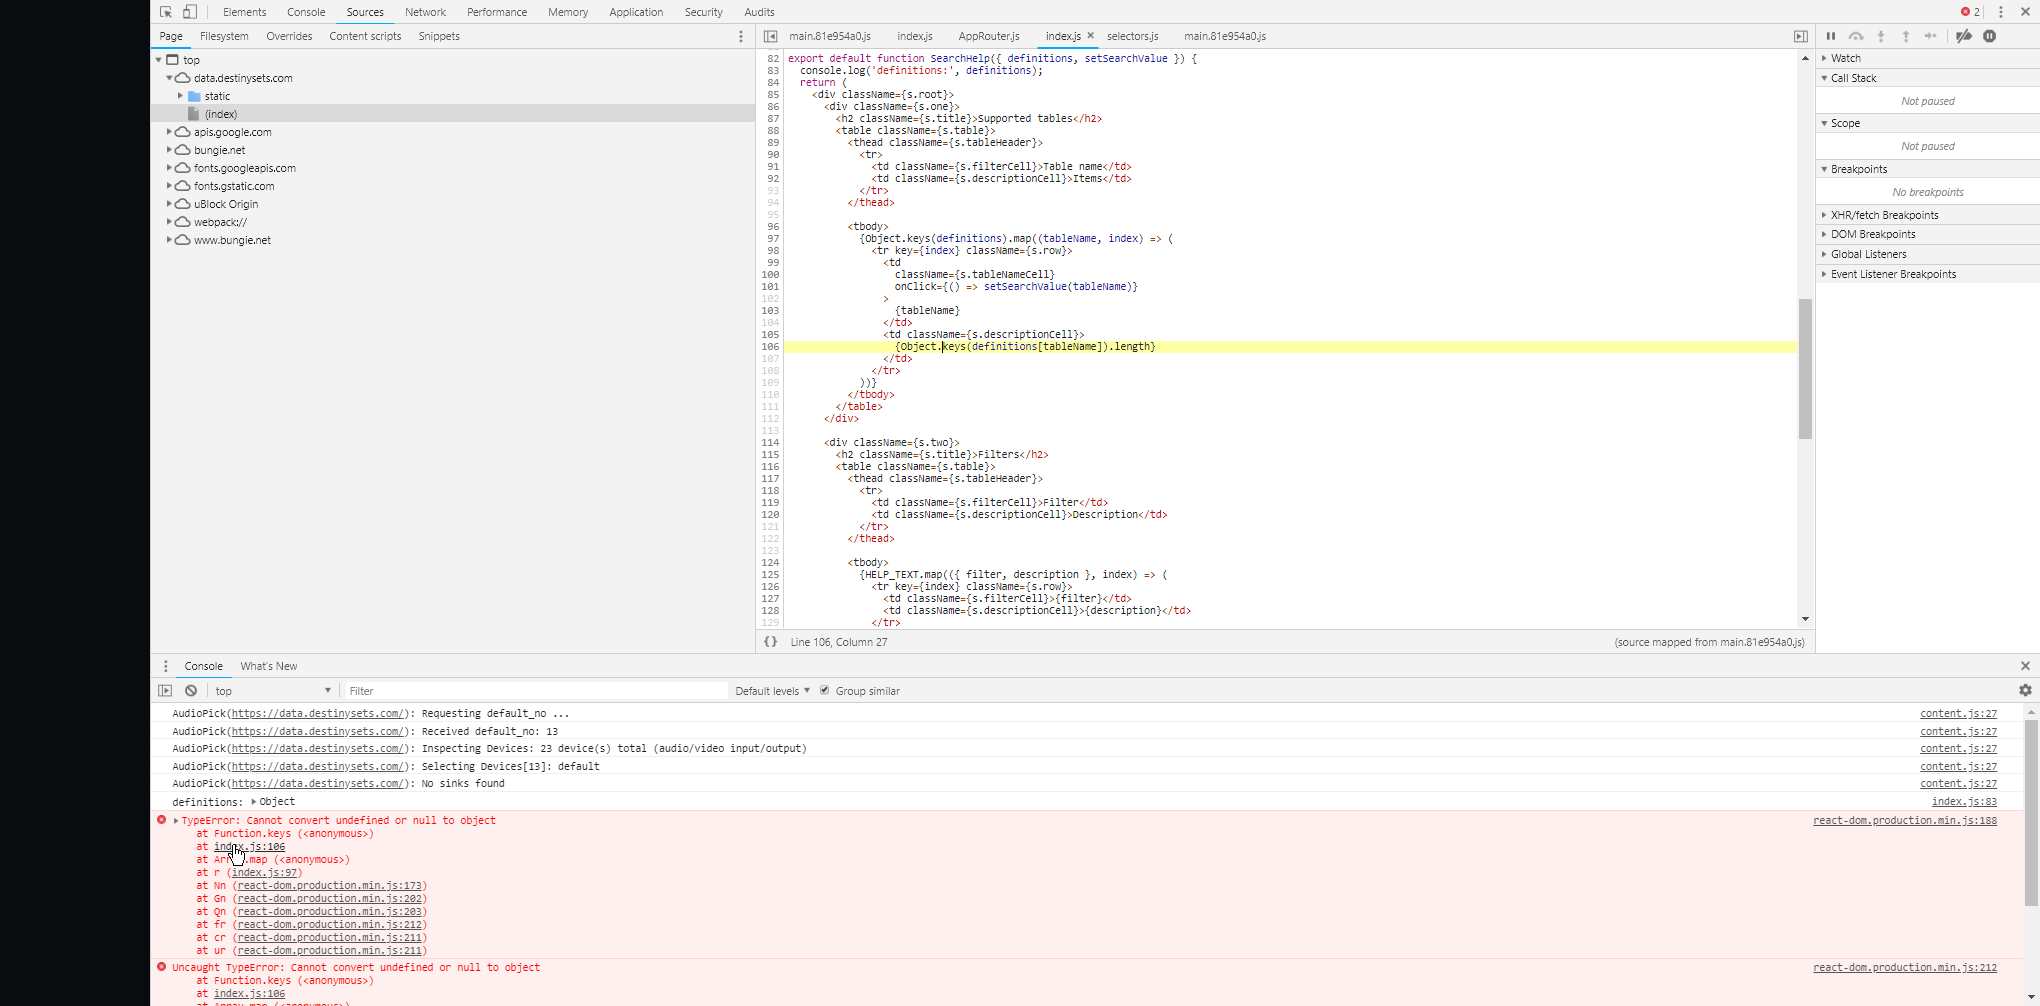Expand the webpack:// tree node

[169, 222]
